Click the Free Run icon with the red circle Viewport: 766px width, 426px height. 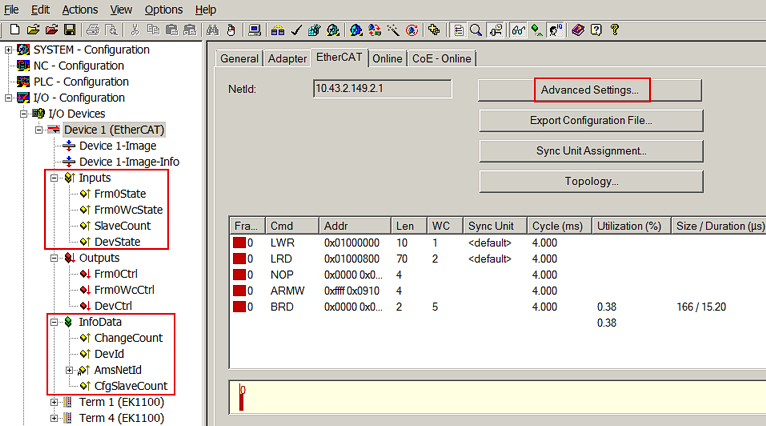(x=412, y=30)
